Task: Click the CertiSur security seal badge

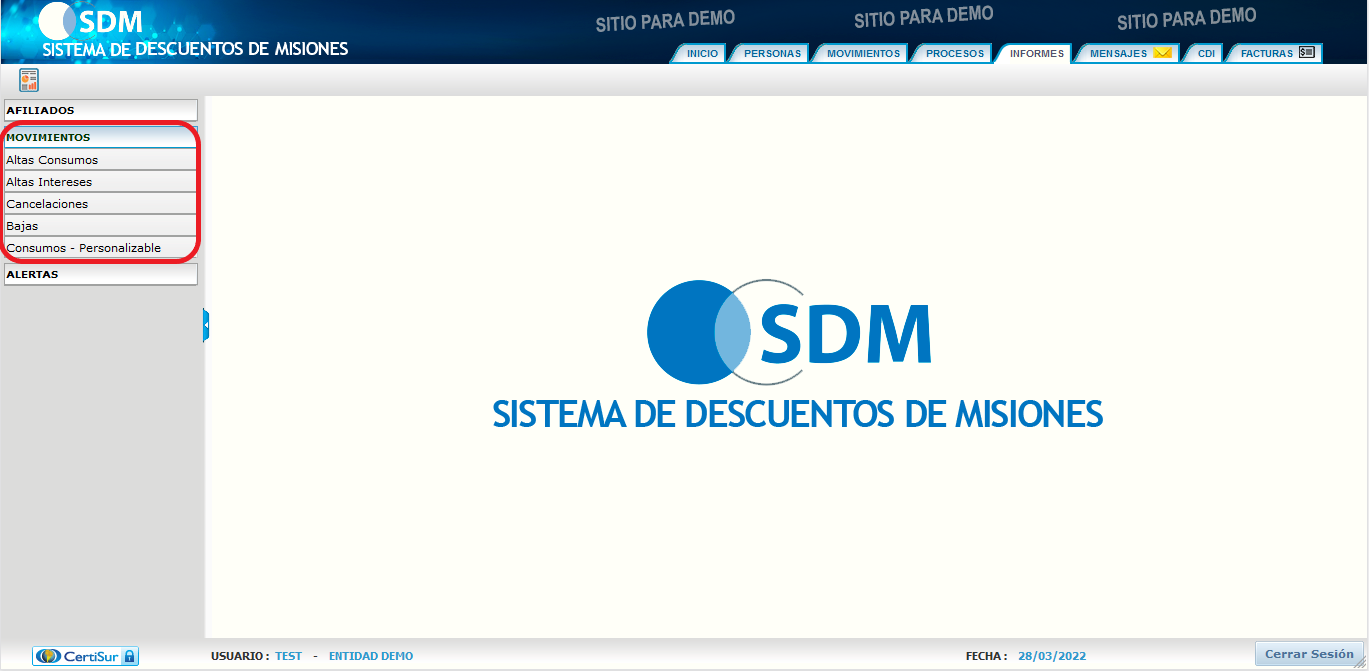Action: pos(86,656)
